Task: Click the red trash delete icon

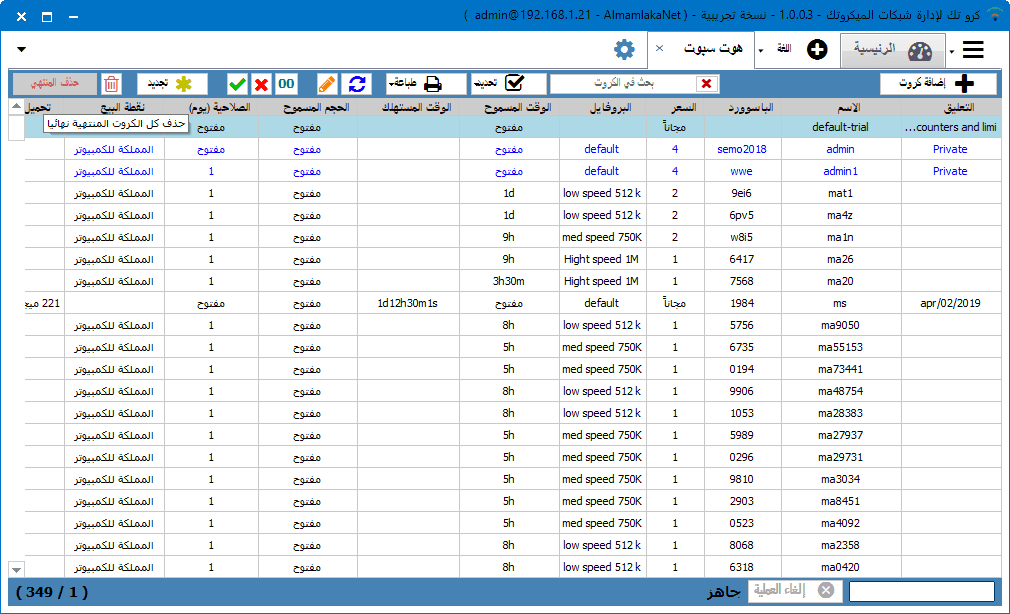Action: point(111,84)
